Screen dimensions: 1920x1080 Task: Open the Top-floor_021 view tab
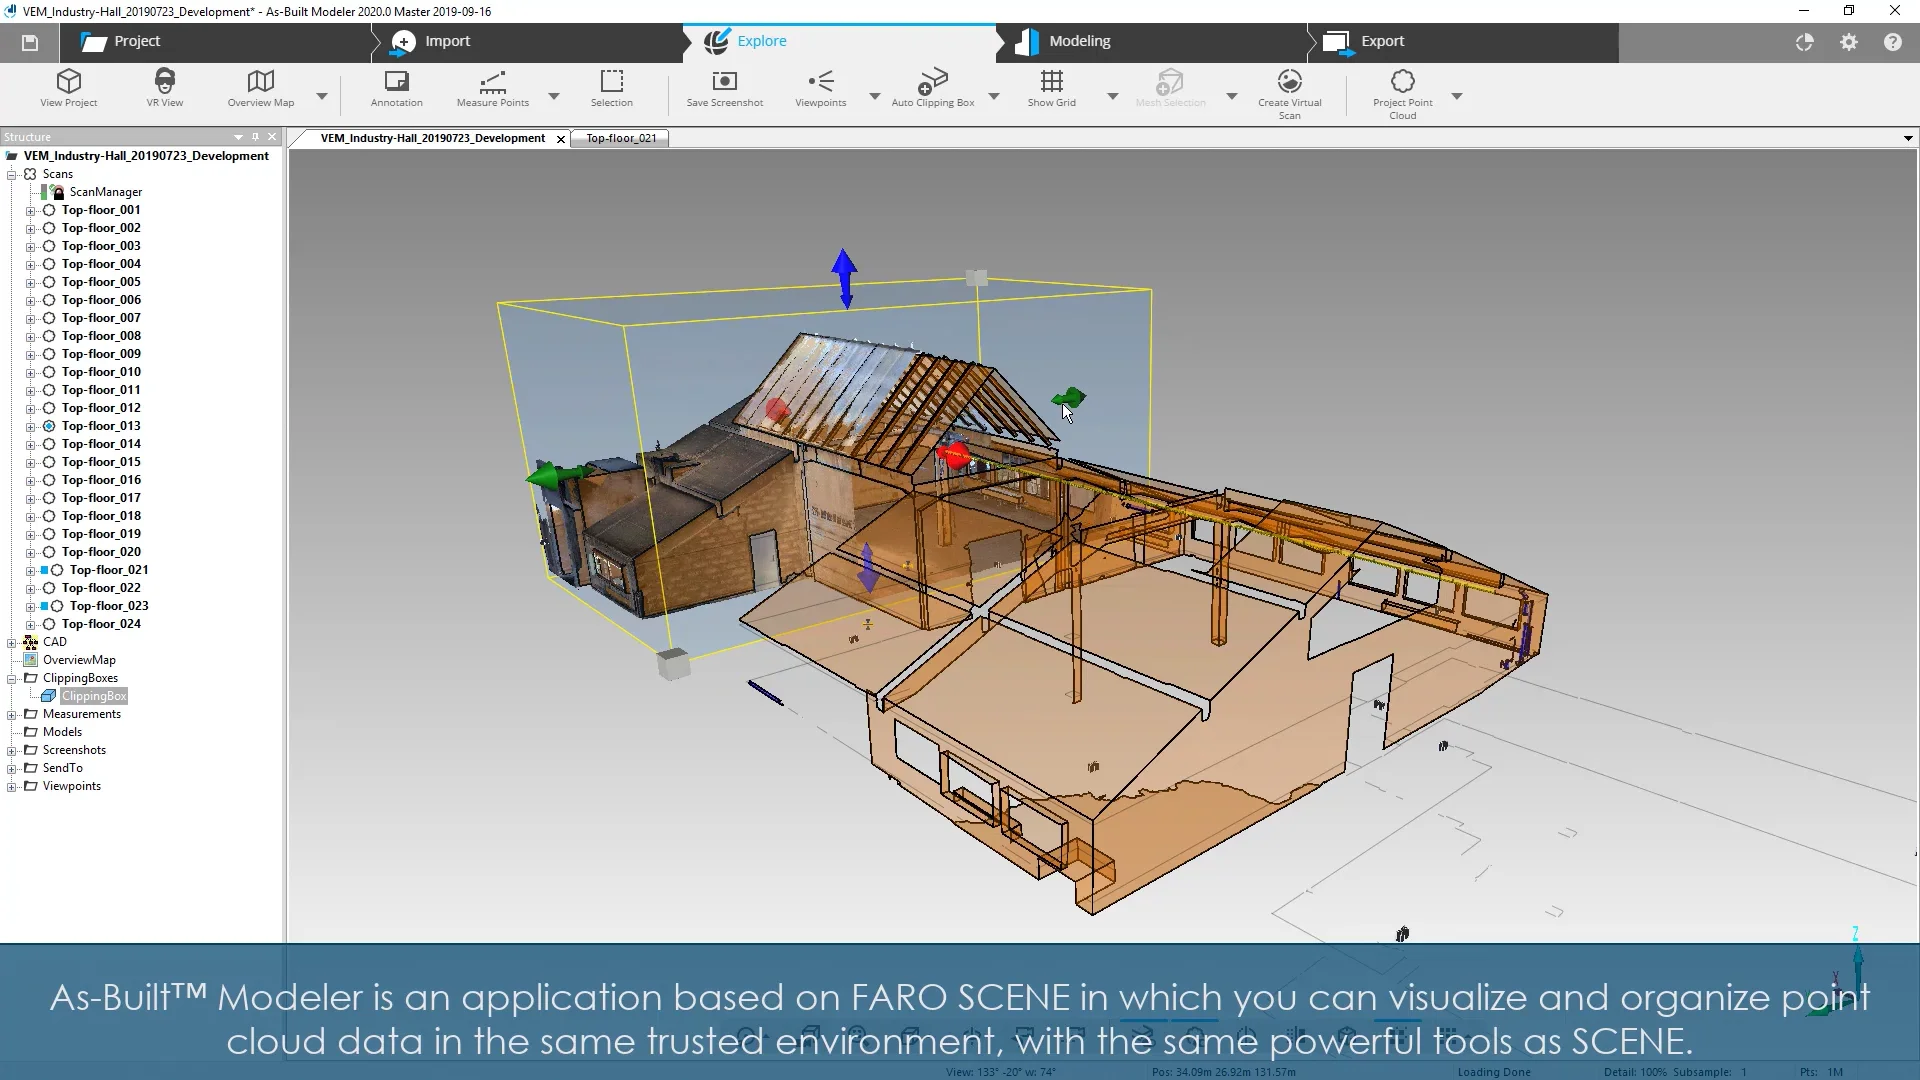(621, 138)
